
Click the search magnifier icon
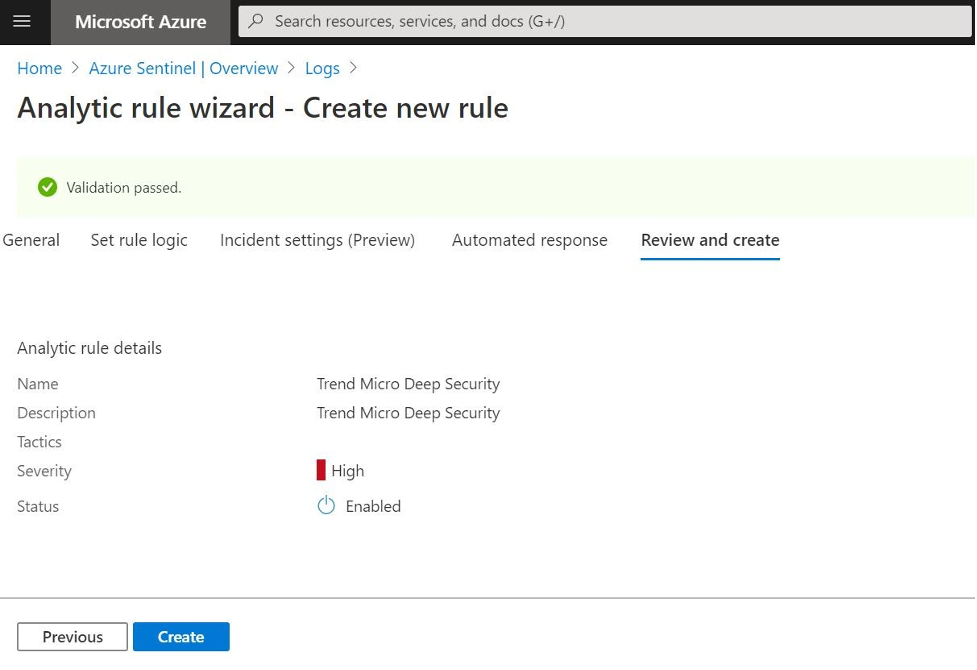click(x=255, y=21)
